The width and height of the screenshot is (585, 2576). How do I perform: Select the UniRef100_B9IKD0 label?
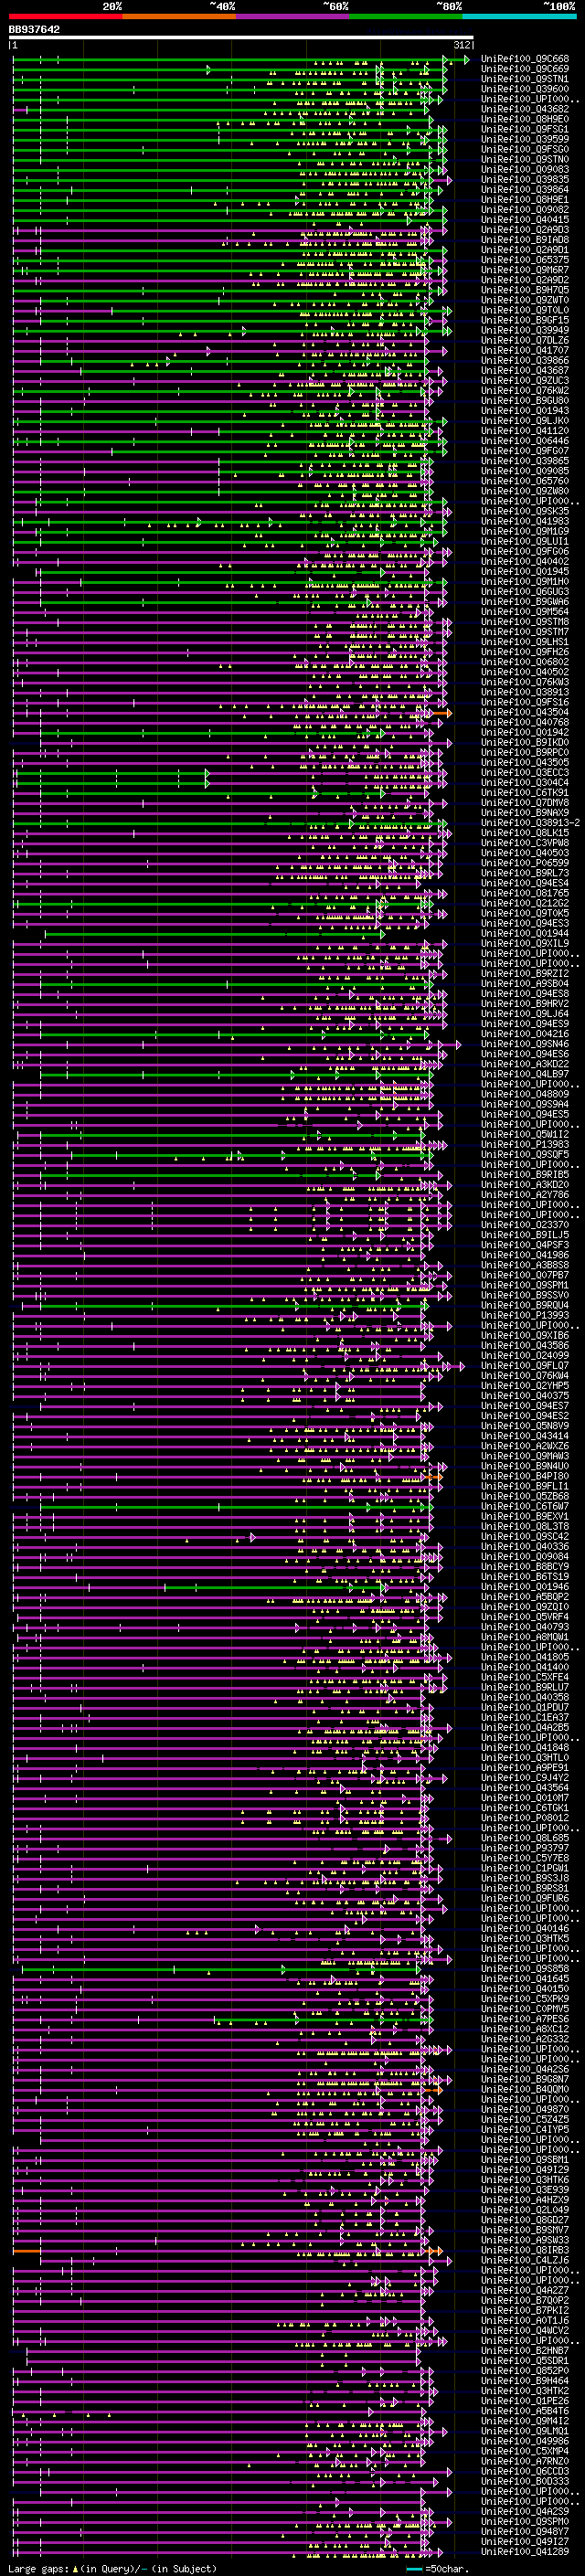(525, 742)
